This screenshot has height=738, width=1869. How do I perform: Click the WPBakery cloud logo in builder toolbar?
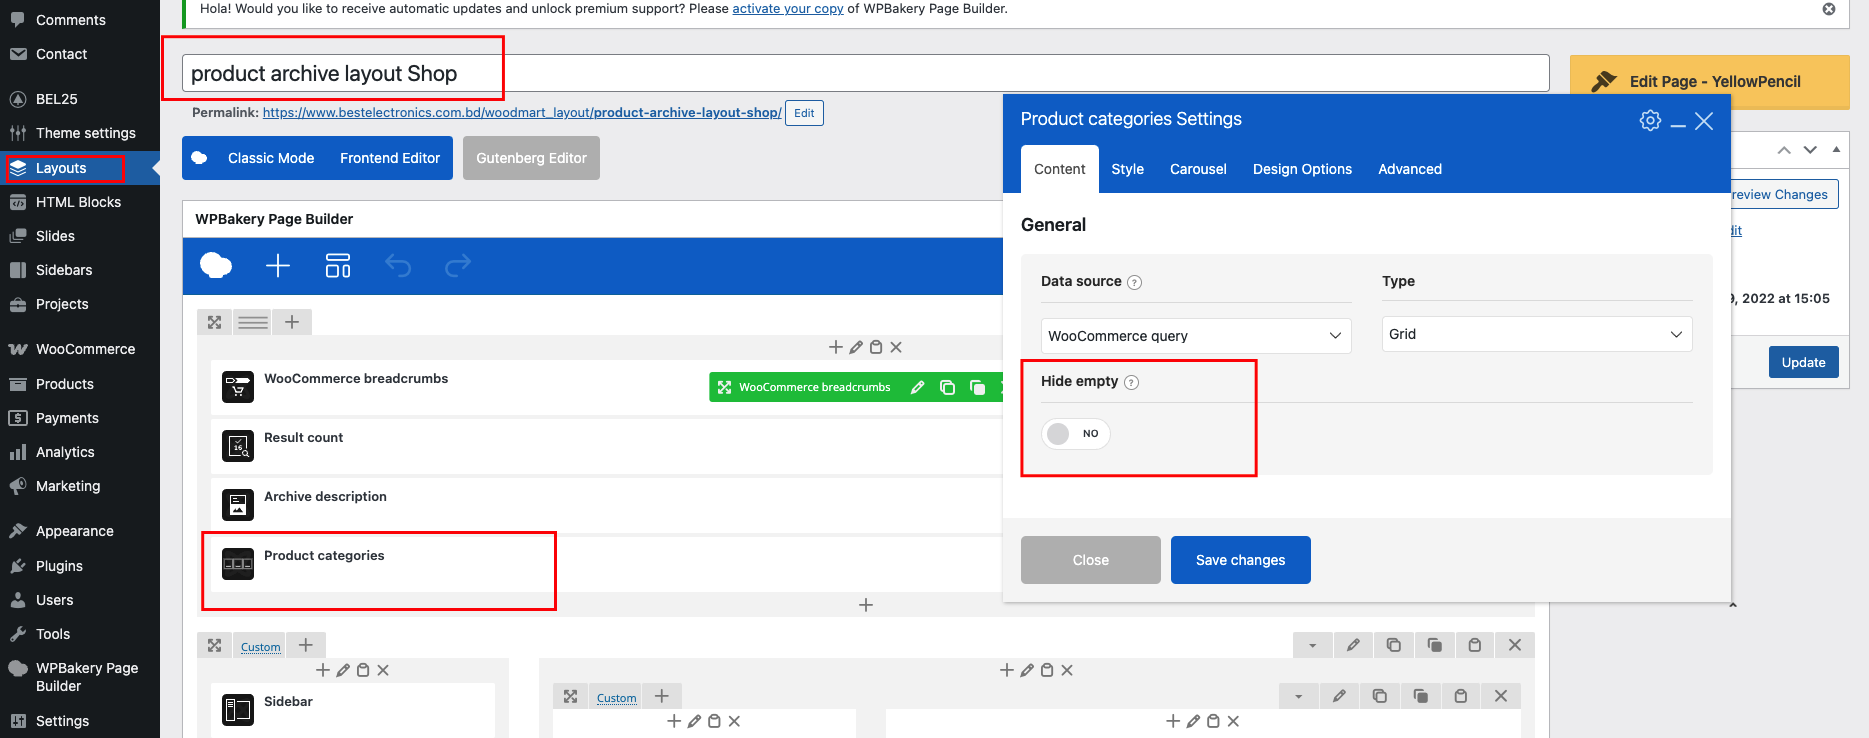point(216,266)
